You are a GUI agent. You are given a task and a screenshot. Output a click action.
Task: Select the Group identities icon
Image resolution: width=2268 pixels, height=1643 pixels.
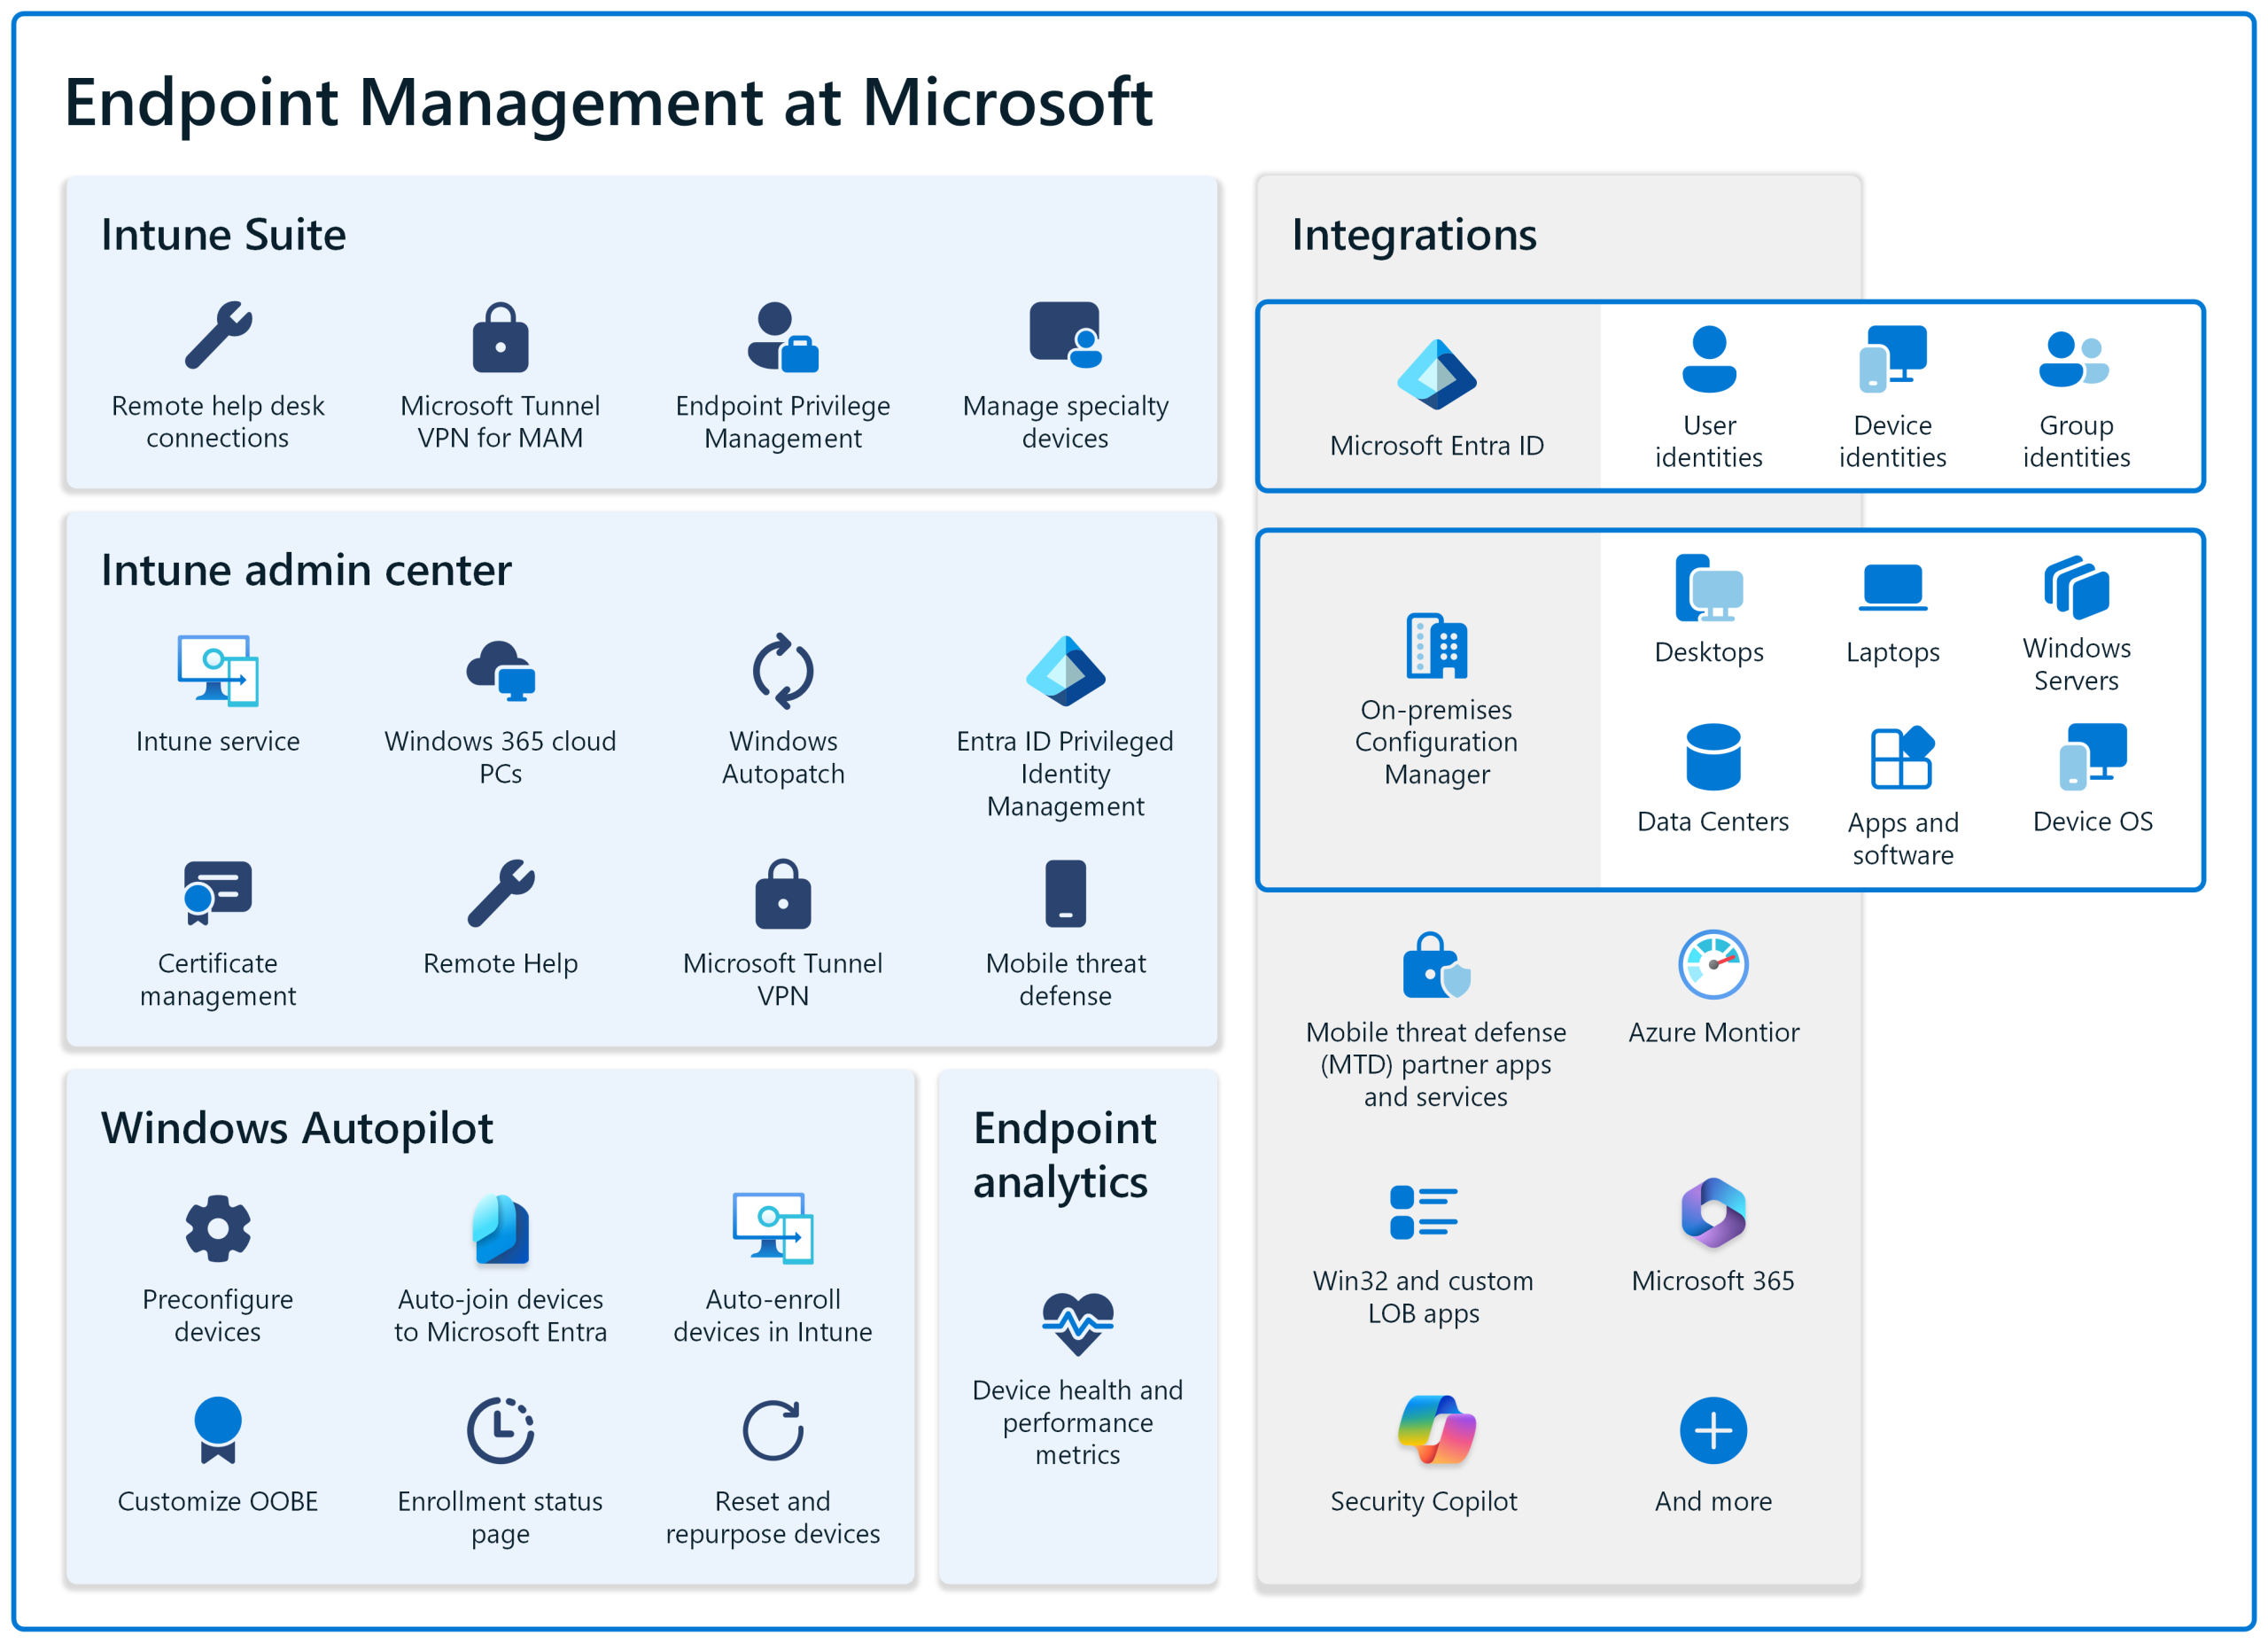[x=2075, y=360]
